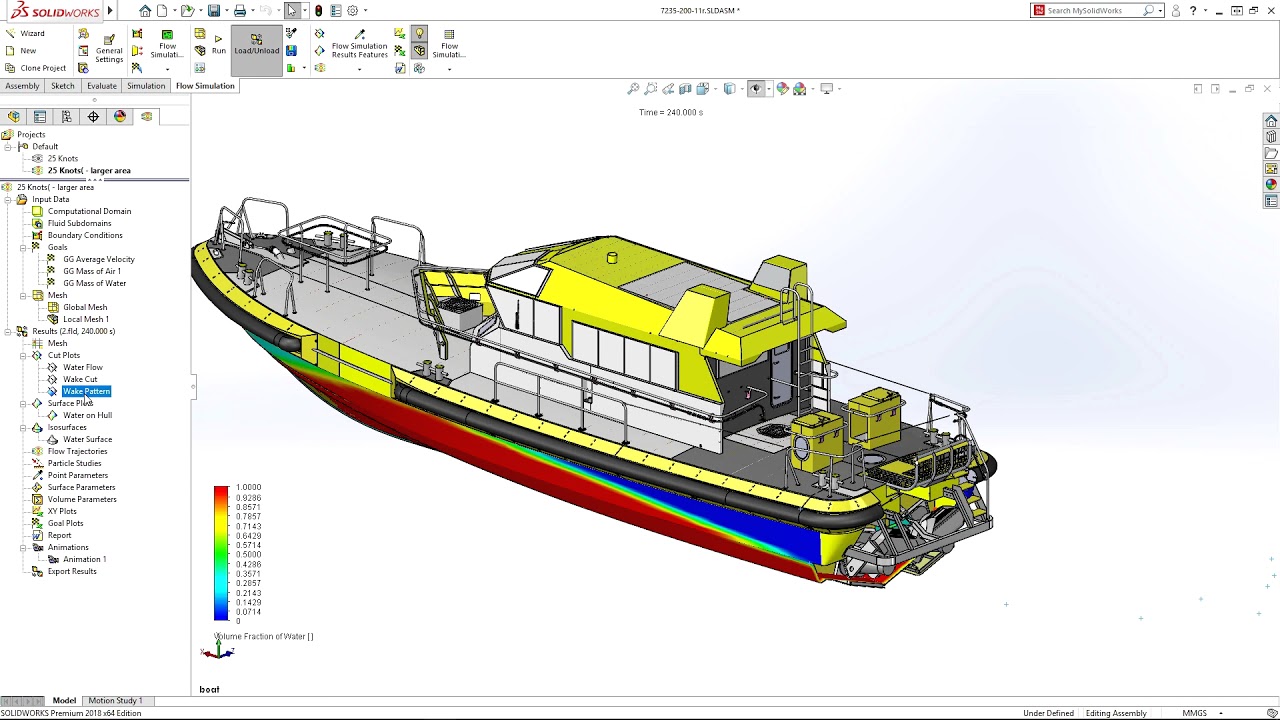
Task: Click the New project command in the ribbon
Action: point(20,50)
